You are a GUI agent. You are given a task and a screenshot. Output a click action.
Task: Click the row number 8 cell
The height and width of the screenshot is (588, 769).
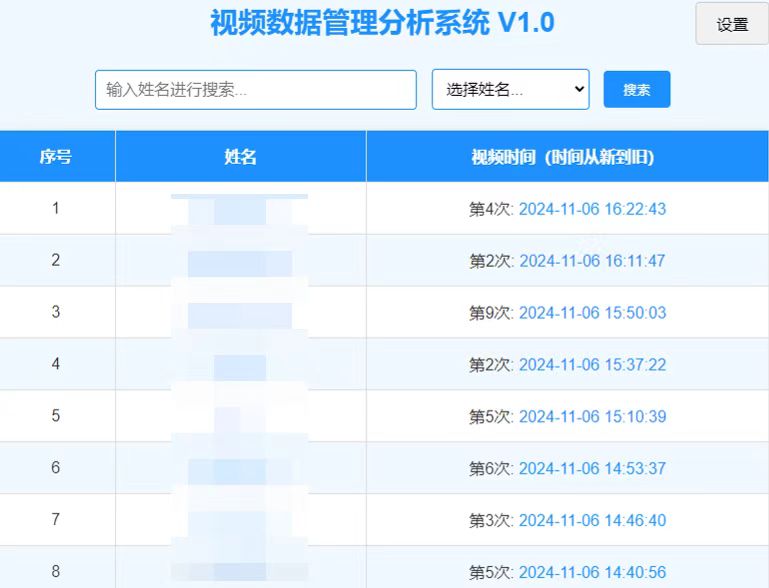[x=56, y=572]
